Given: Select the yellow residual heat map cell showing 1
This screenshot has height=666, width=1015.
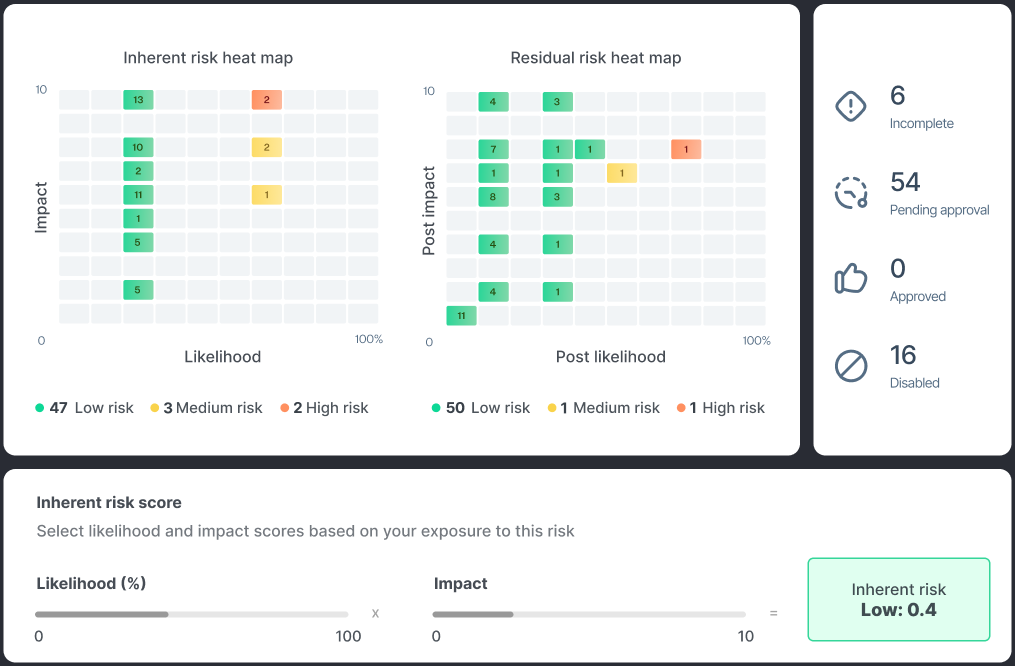Looking at the screenshot, I should tap(622, 173).
